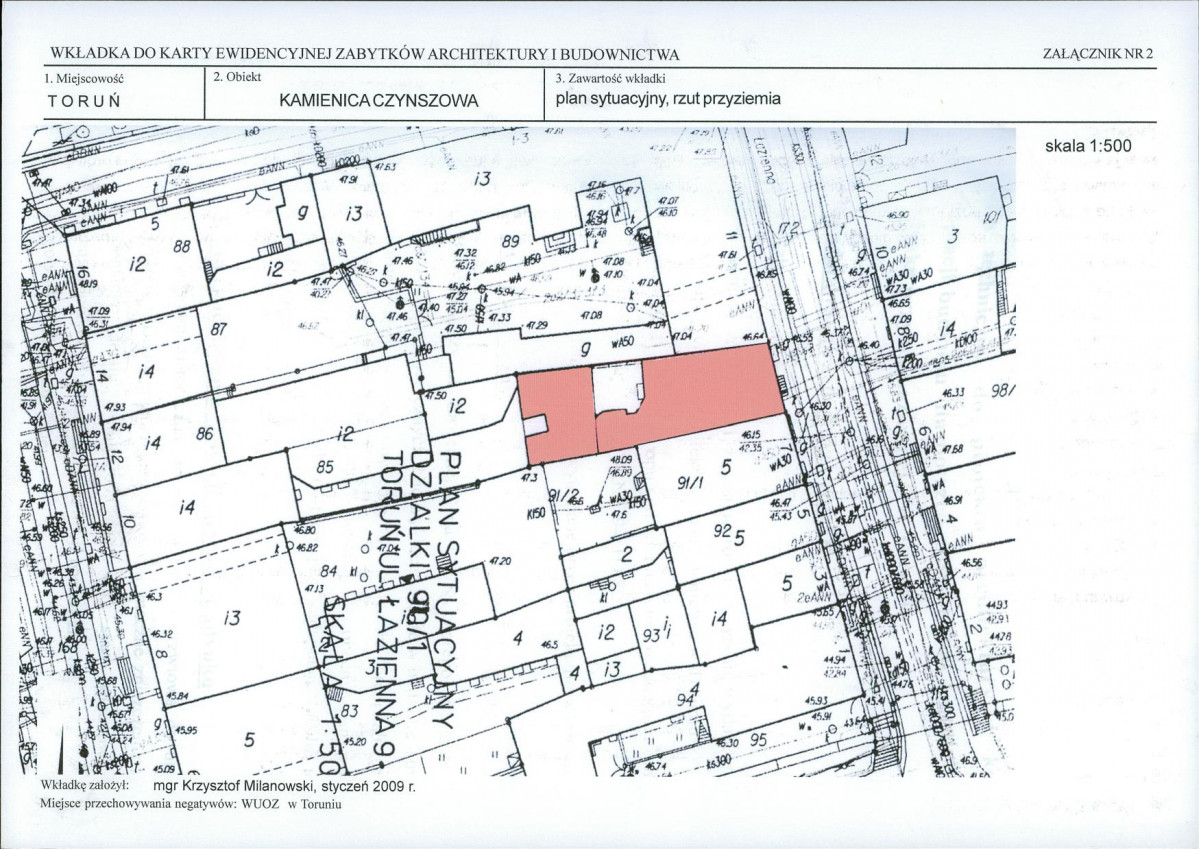Click parcel number 89 on the map
Image resolution: width=1199 pixels, height=849 pixels.
(510, 240)
